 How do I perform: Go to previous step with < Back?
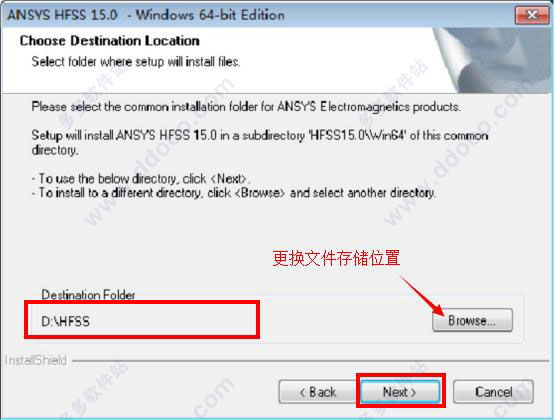point(317,392)
